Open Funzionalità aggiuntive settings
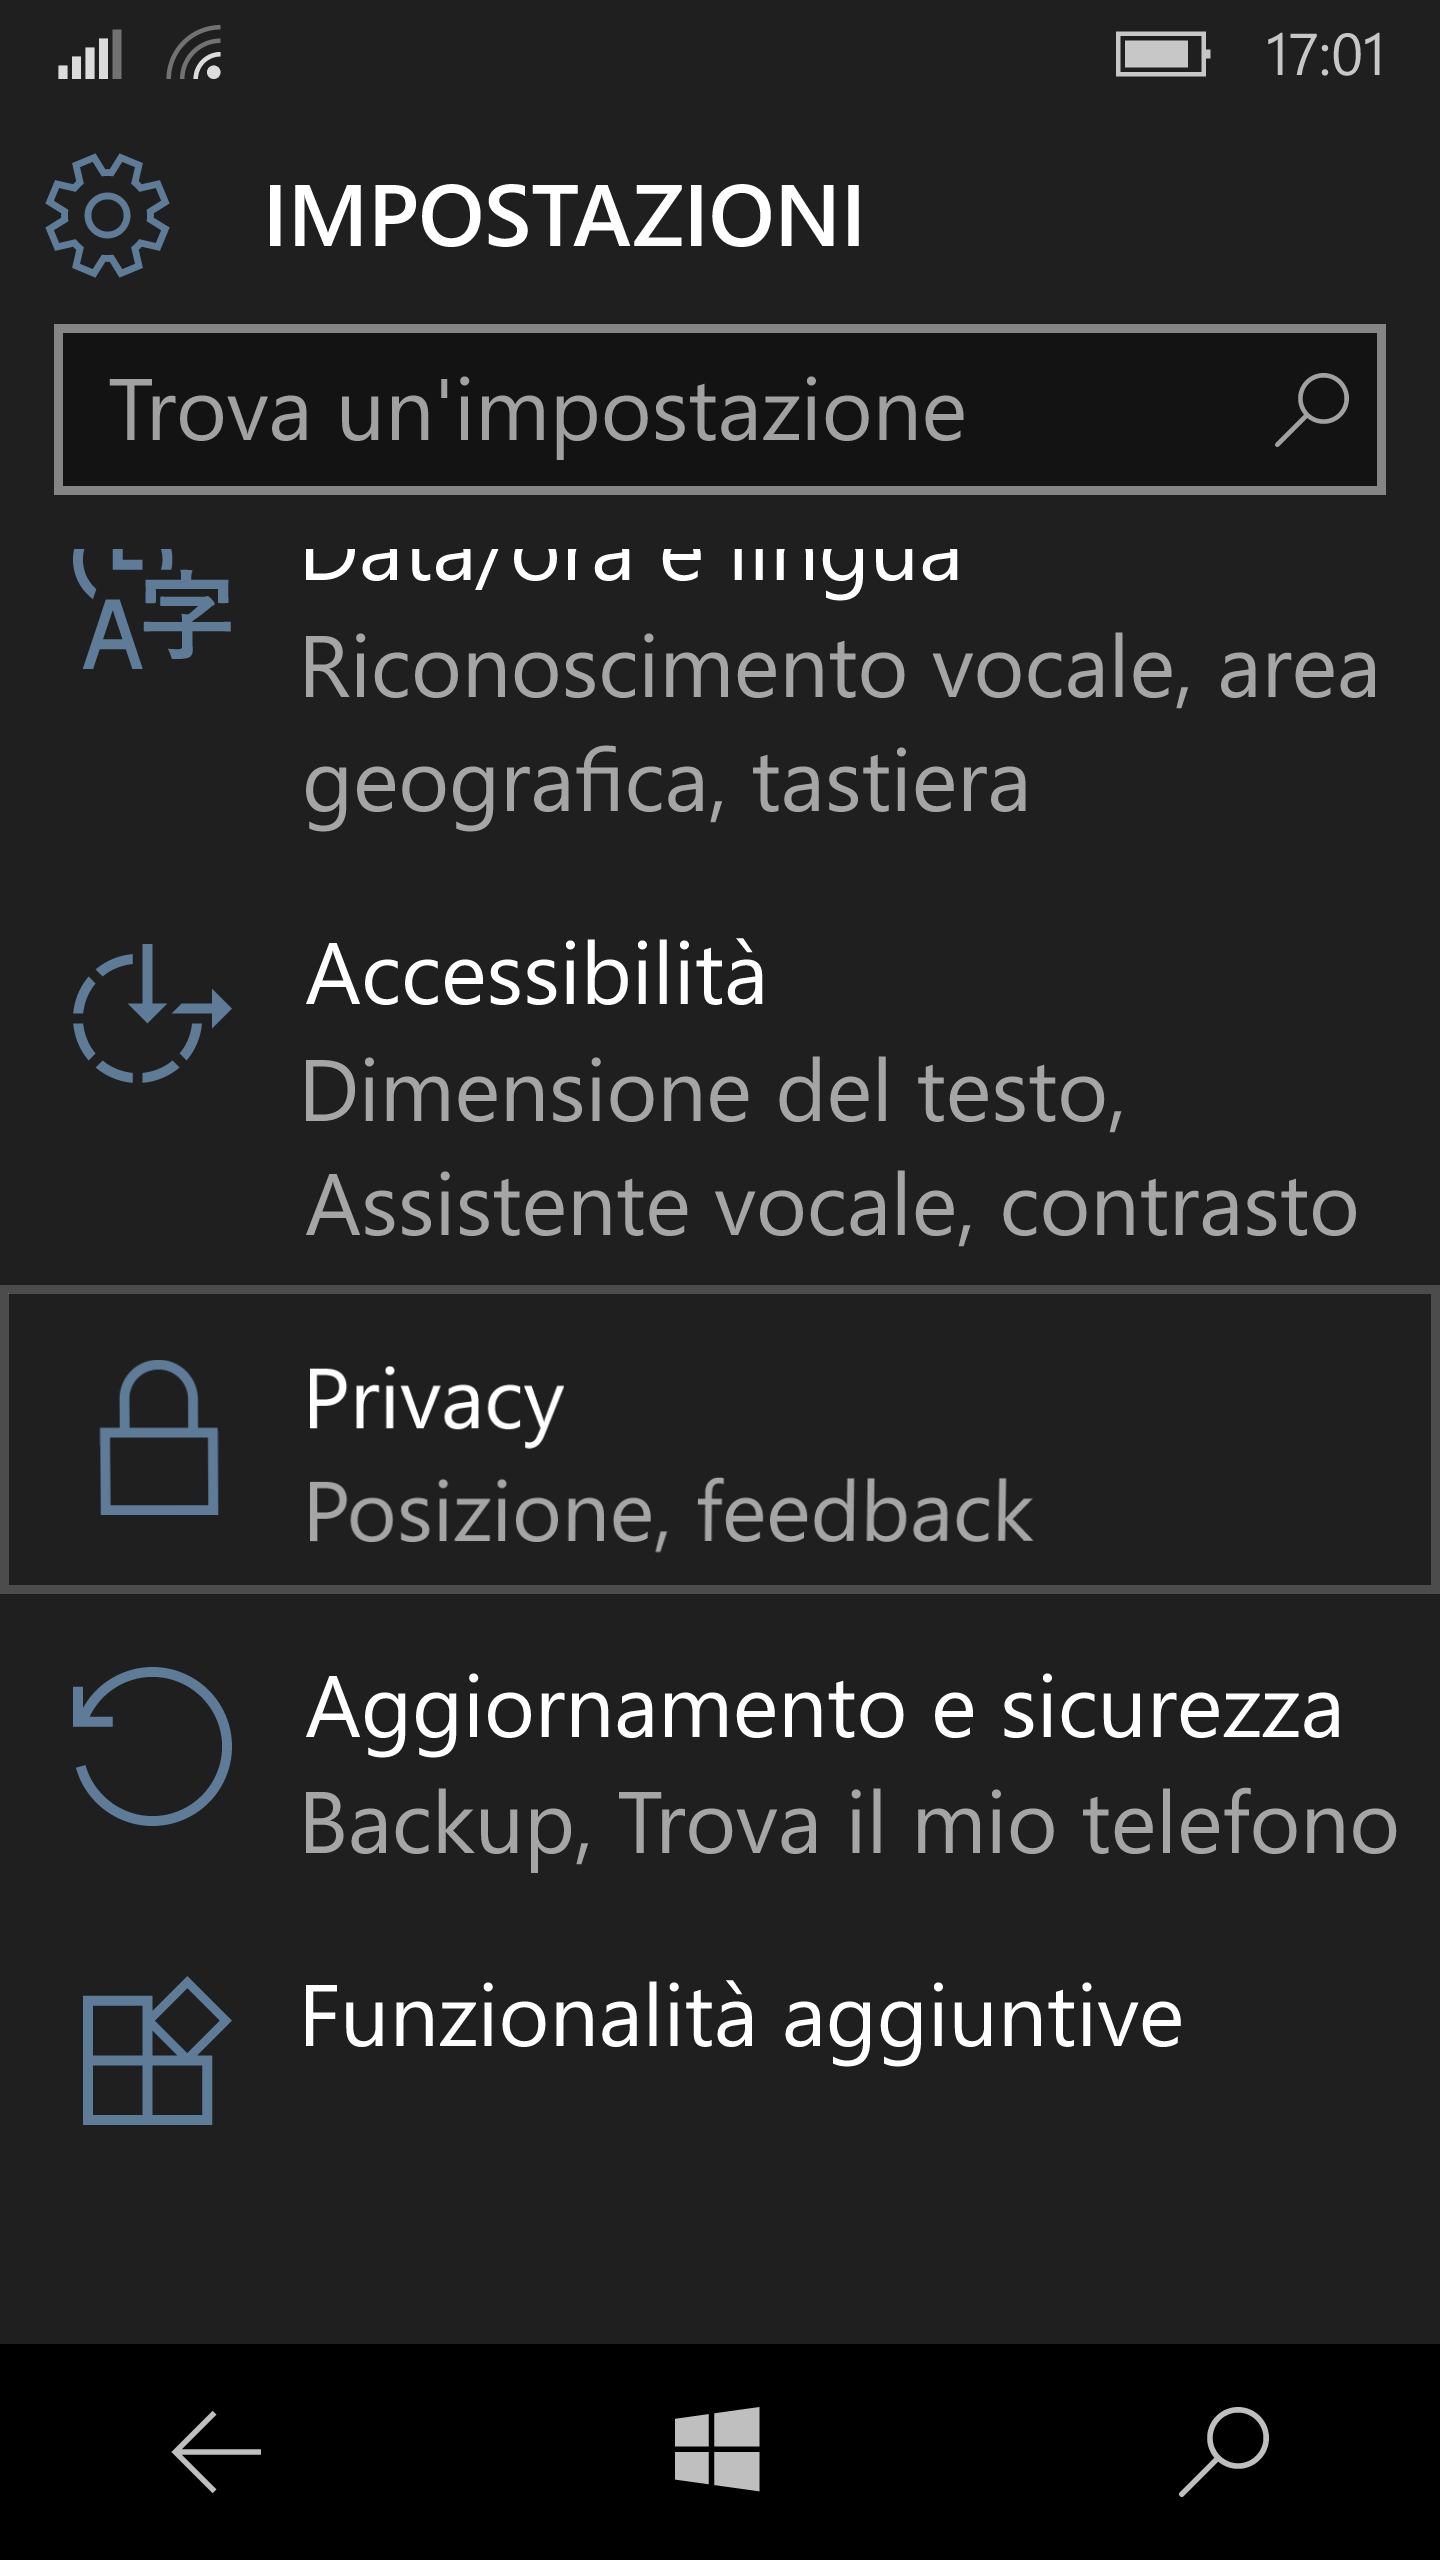Screen dimensions: 1440x2560 (x=740, y=2018)
